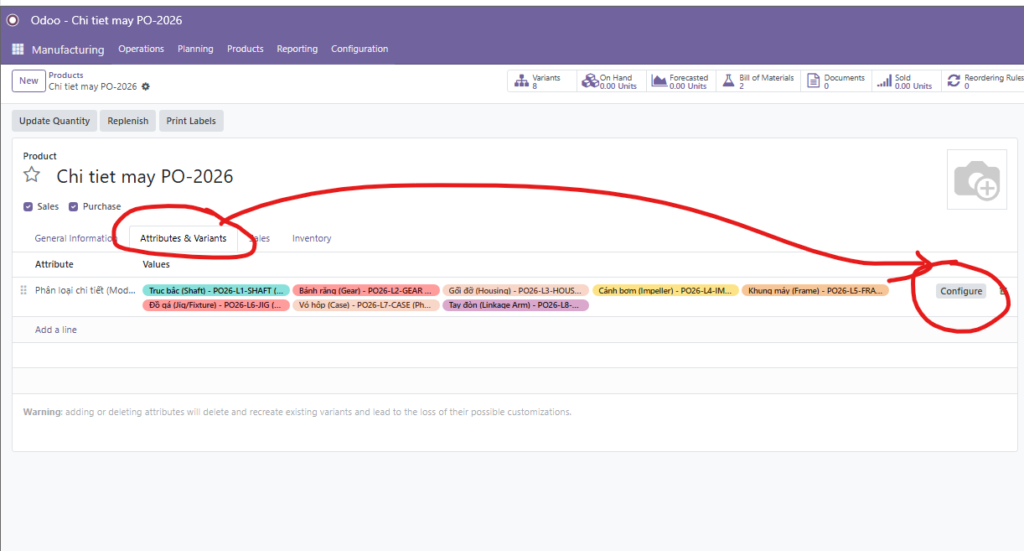The width and height of the screenshot is (1024, 551).
Task: Switch to the Inventory tab
Action: tap(311, 239)
